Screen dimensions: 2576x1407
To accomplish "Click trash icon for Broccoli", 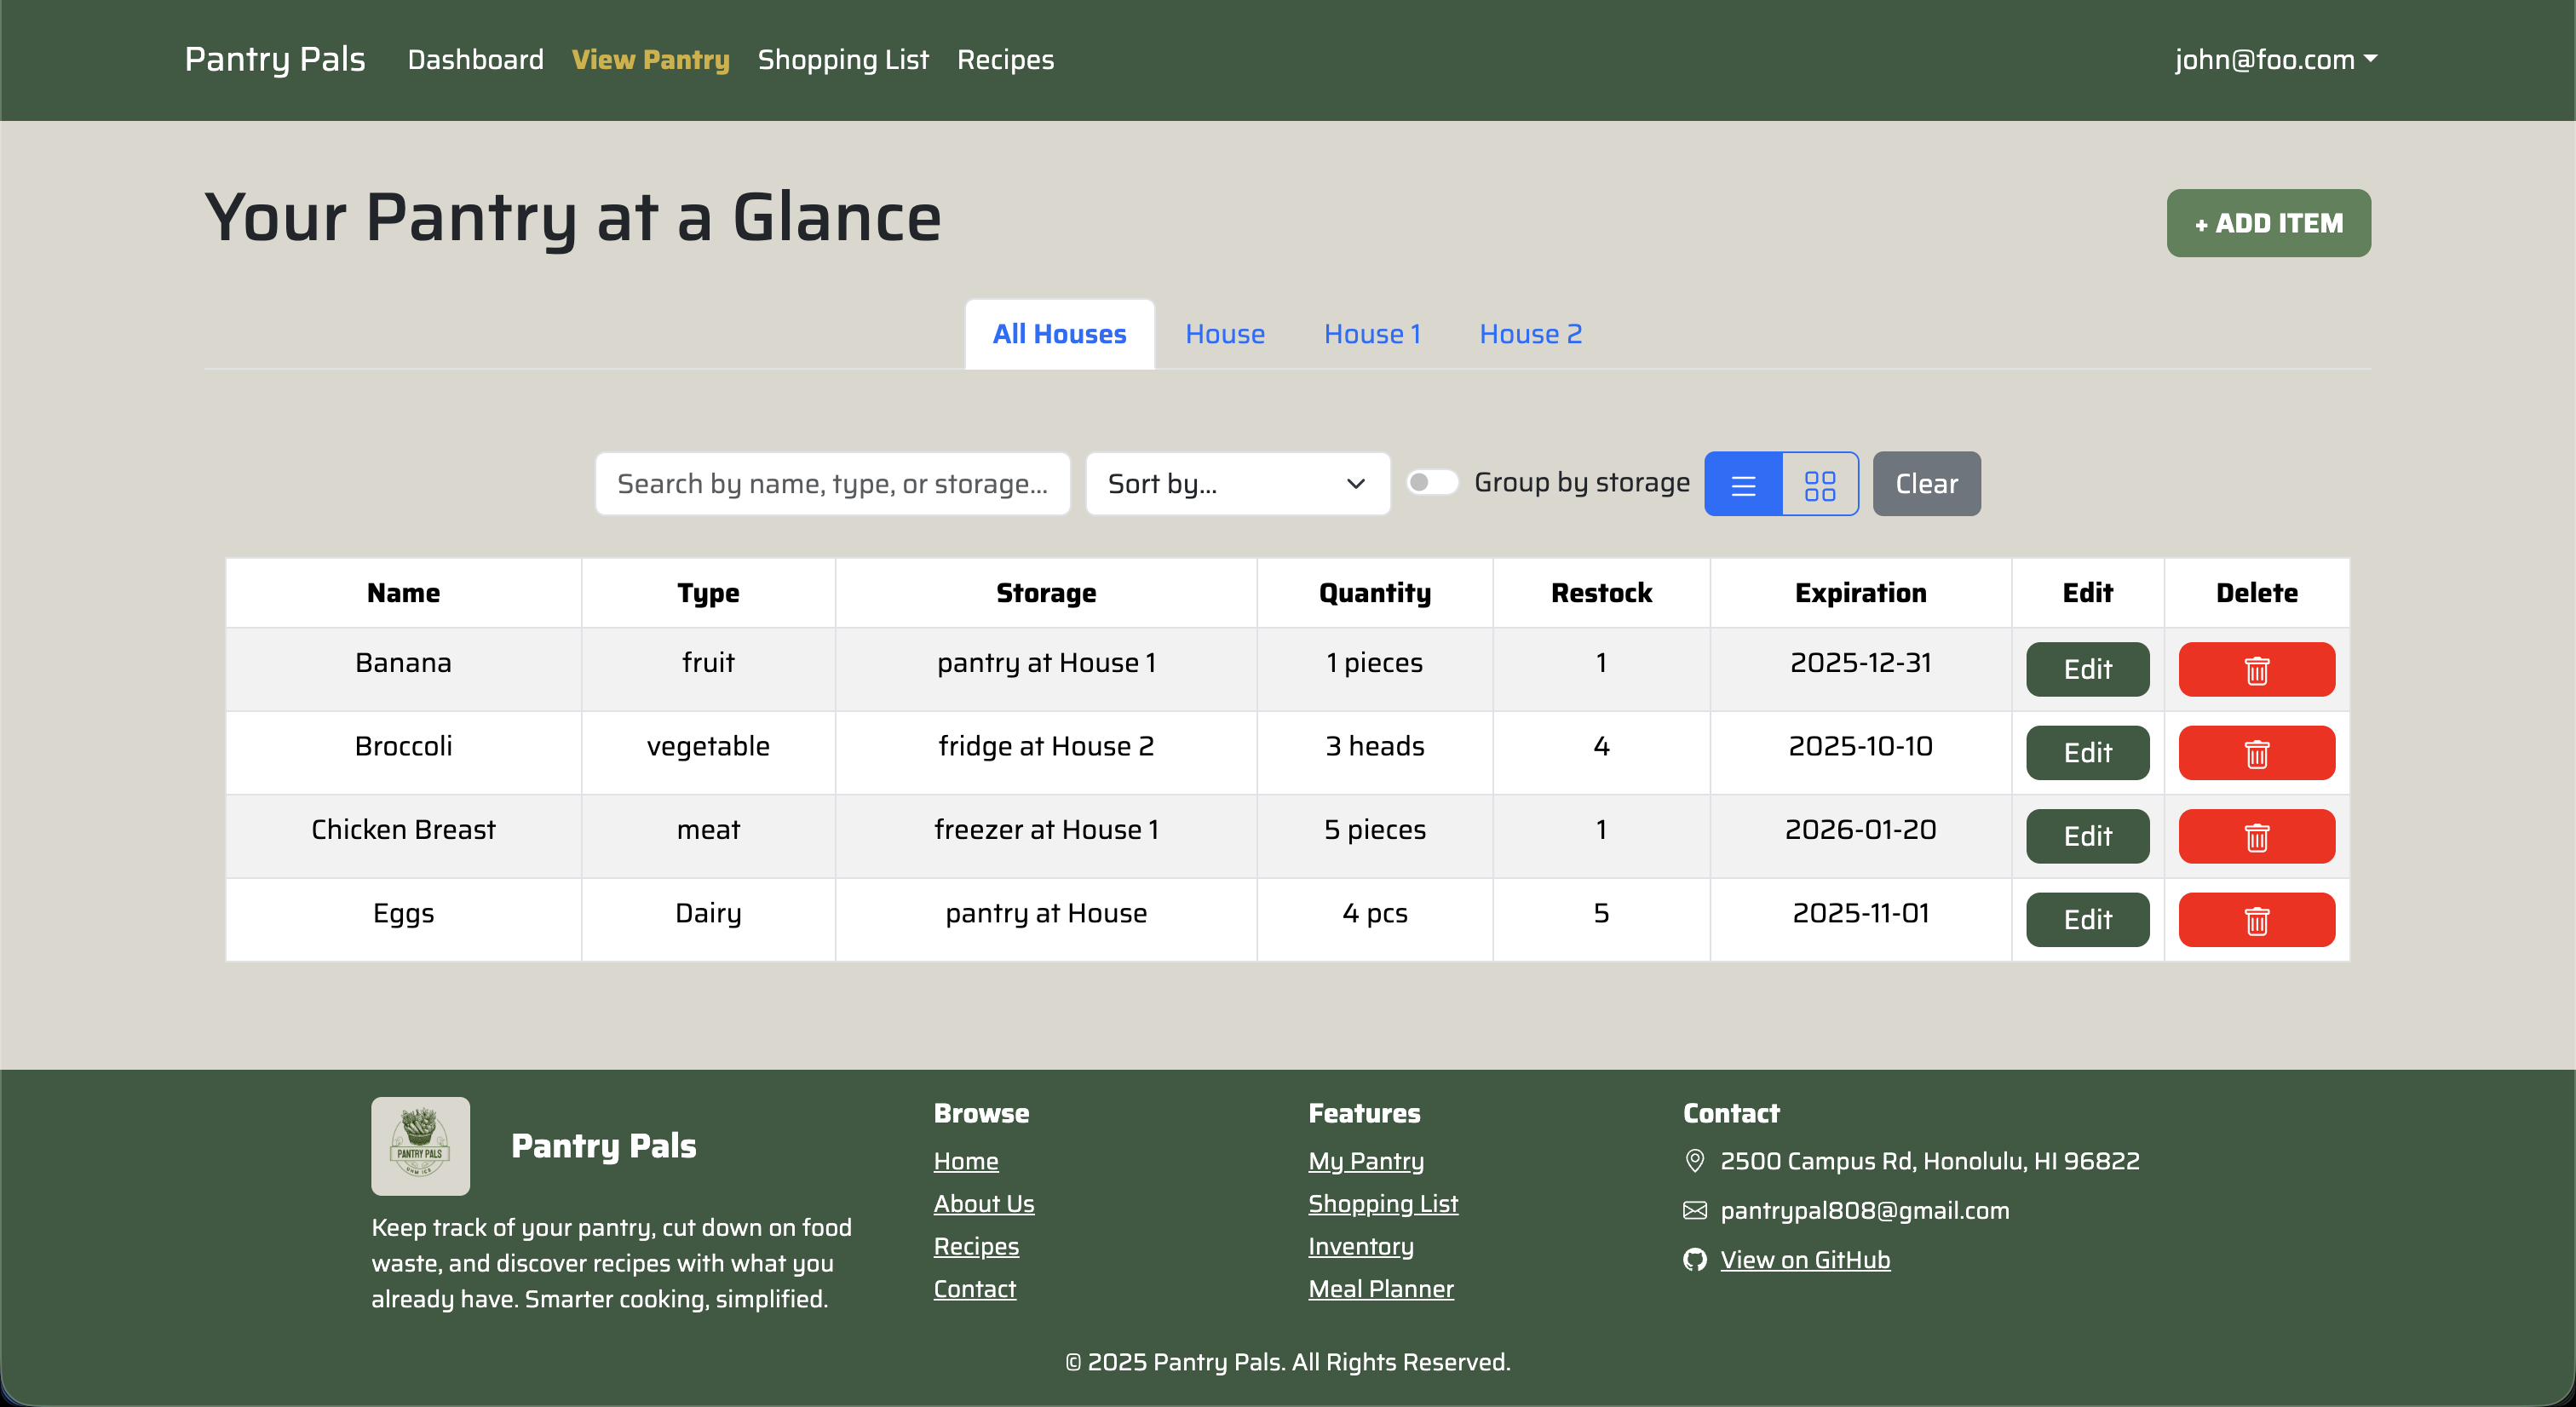I will pyautogui.click(x=2256, y=753).
